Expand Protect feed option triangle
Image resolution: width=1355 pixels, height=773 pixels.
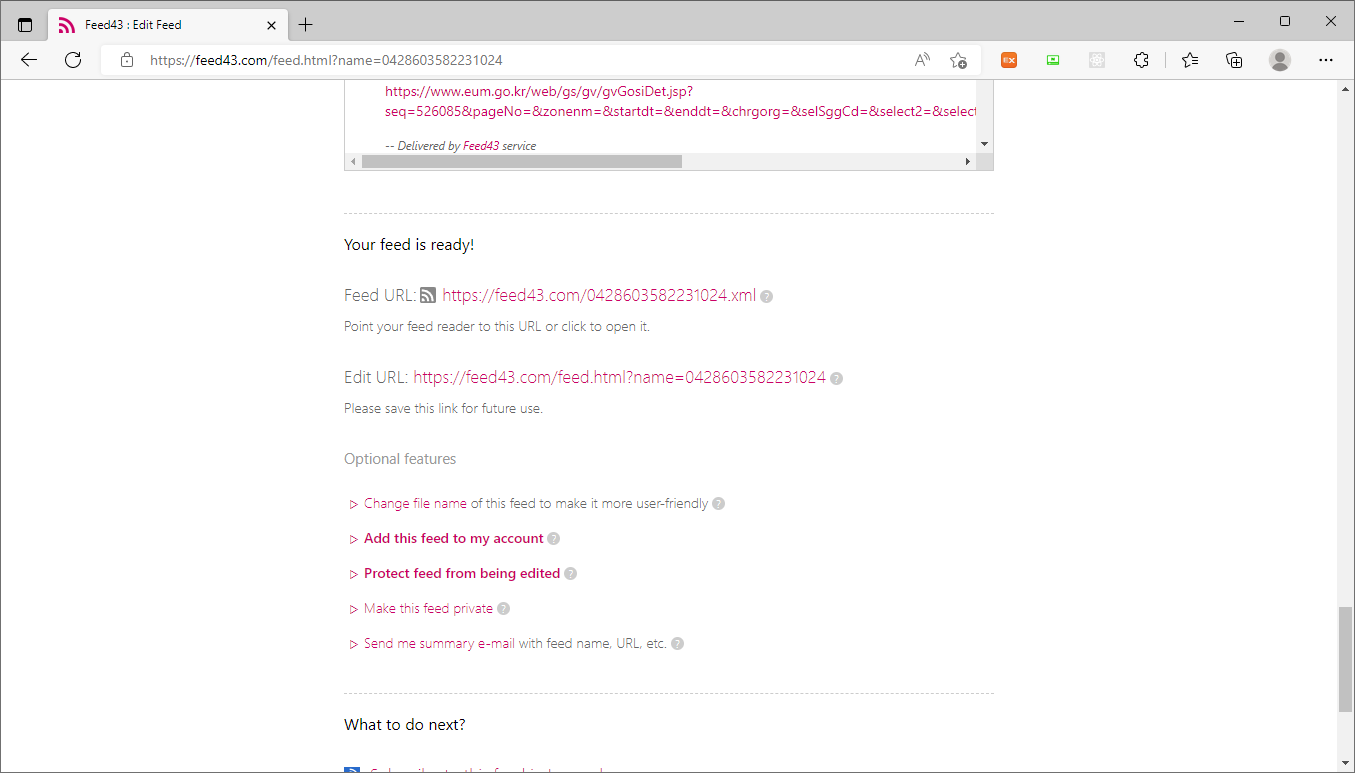tap(354, 574)
